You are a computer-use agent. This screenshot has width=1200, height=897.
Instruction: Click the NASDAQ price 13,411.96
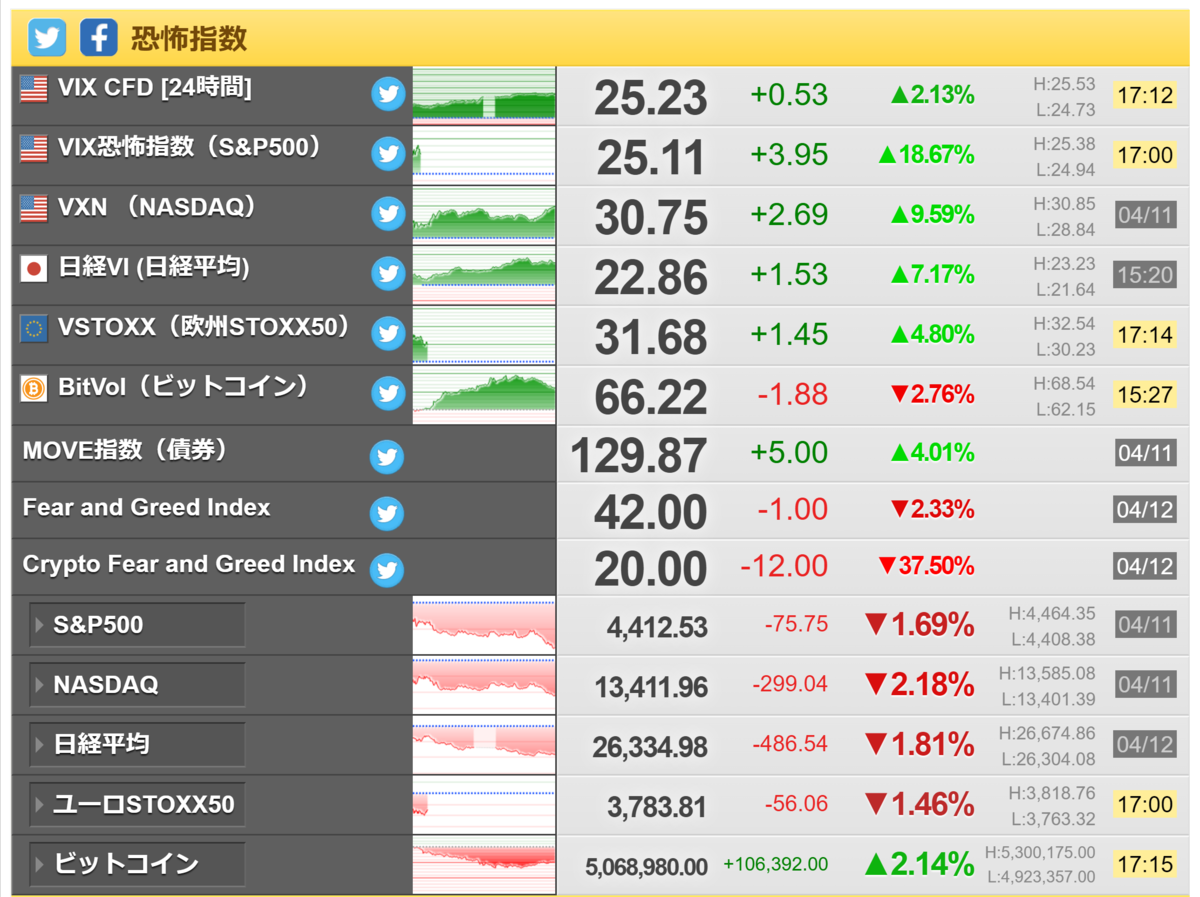(x=651, y=688)
